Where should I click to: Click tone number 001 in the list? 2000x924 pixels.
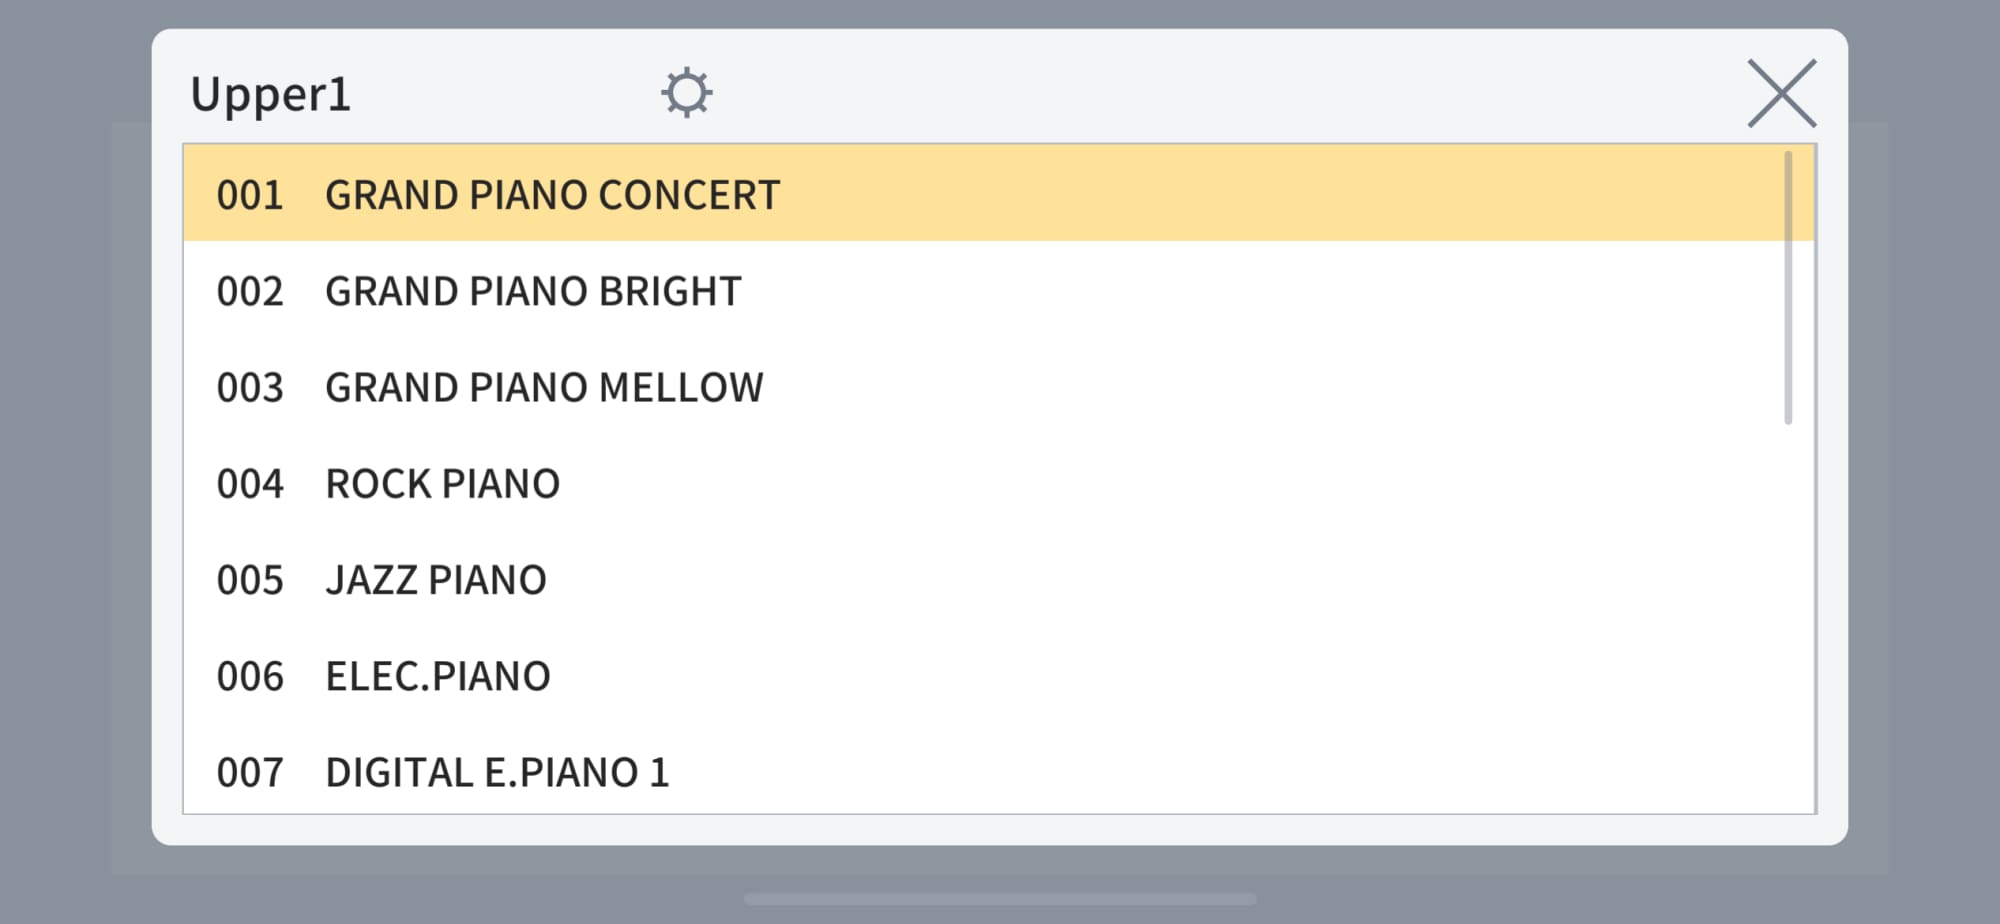pos(250,195)
